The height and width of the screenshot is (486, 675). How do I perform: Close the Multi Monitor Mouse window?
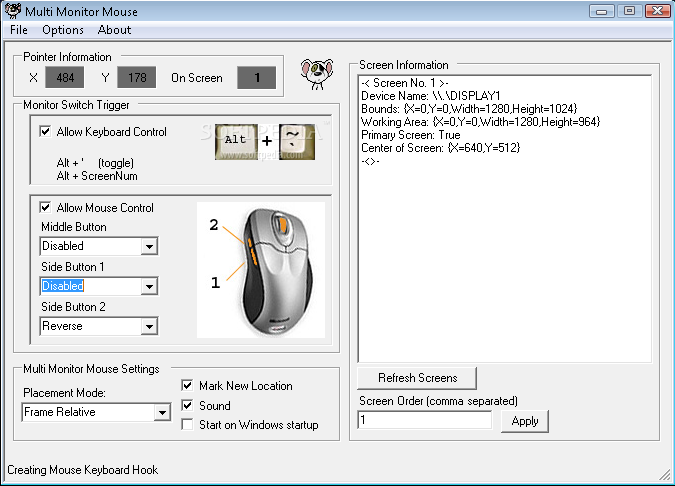pos(657,11)
